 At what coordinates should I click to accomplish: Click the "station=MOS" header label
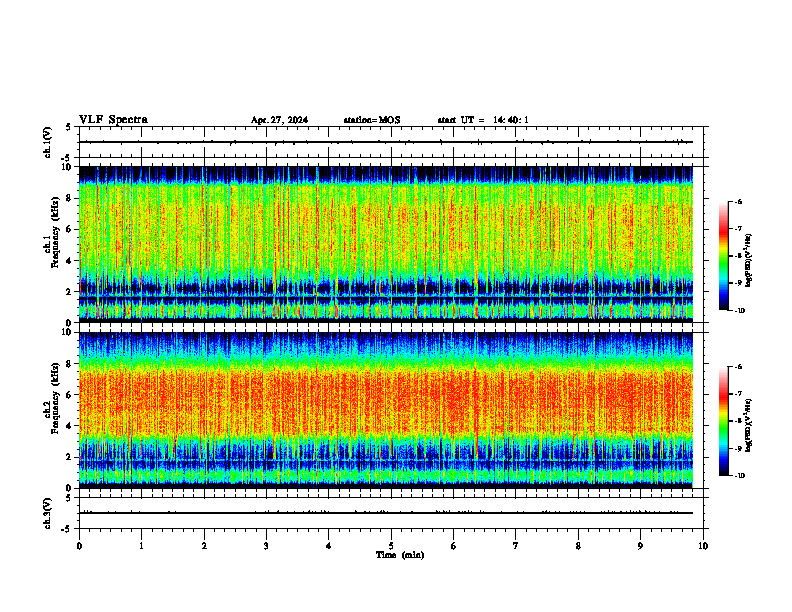pyautogui.click(x=372, y=120)
